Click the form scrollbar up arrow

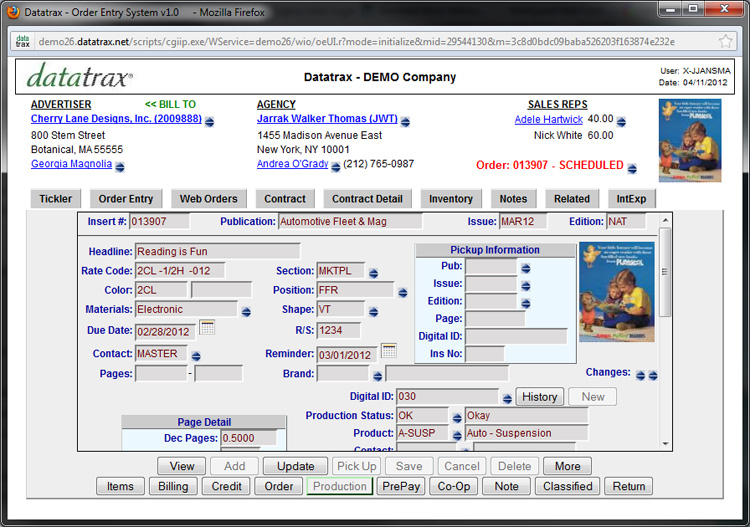point(665,220)
